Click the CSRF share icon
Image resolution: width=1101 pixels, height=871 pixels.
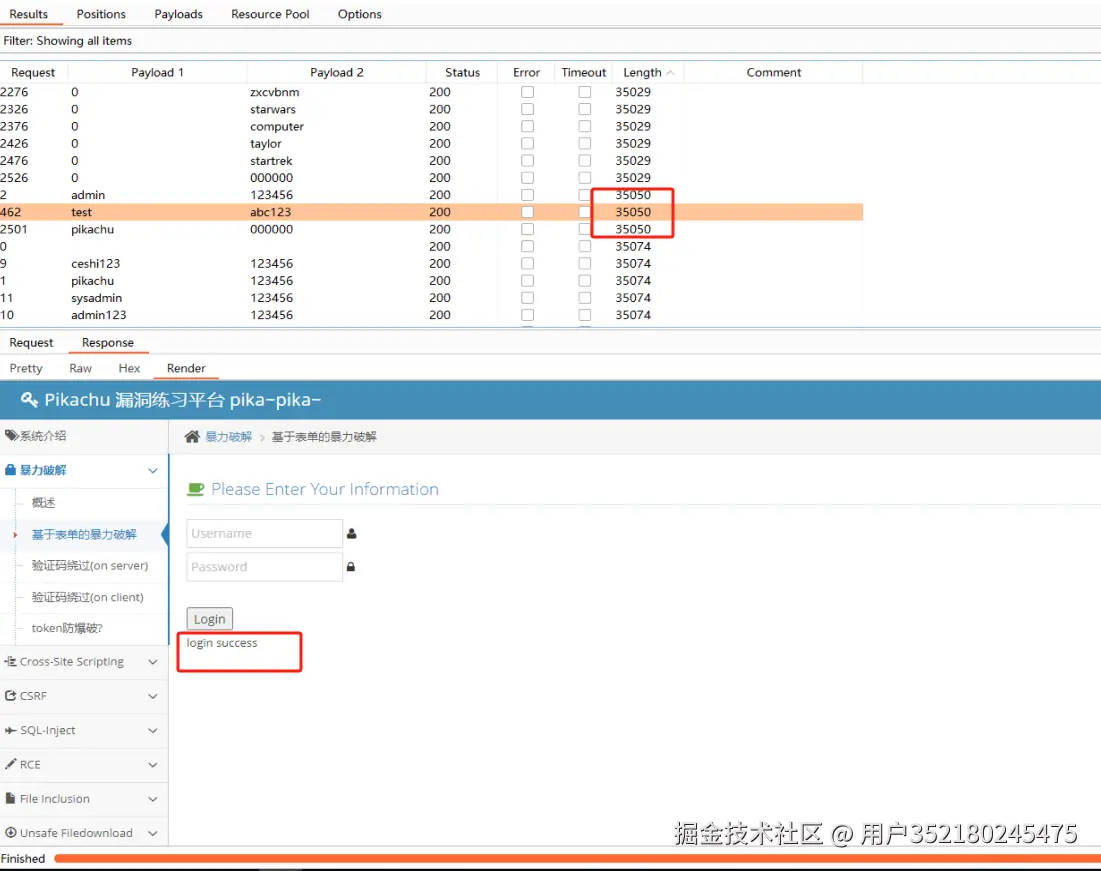pyautogui.click(x=11, y=695)
